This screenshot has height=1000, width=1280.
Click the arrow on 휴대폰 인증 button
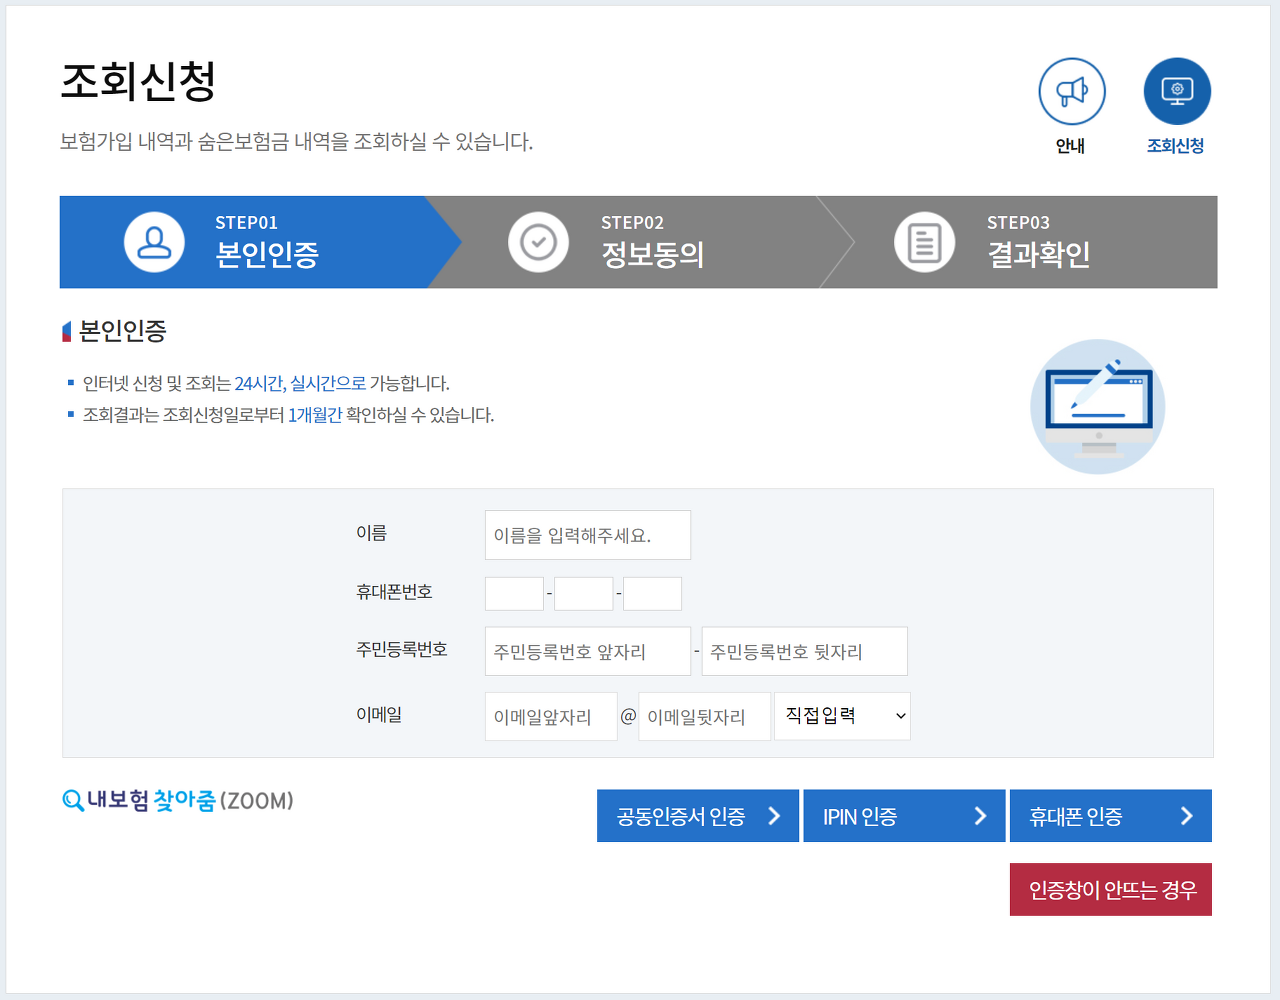pos(1186,816)
